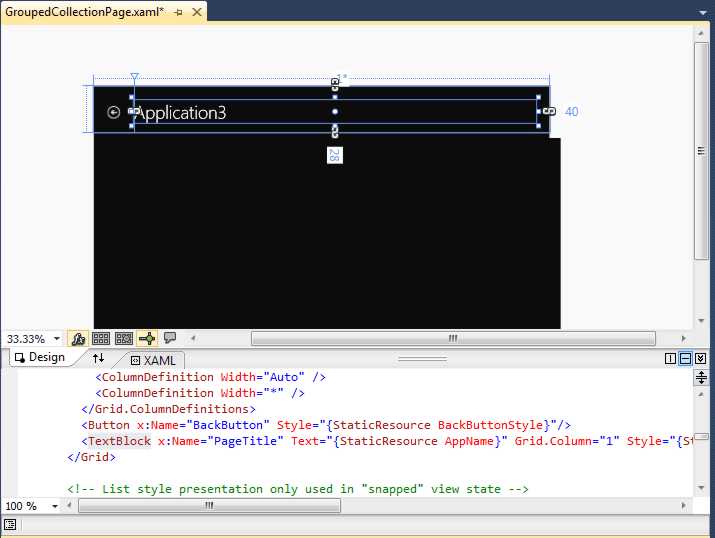The height and width of the screenshot is (538, 715).
Task: Collapse the XAML pane with double chevron
Action: tap(700, 359)
